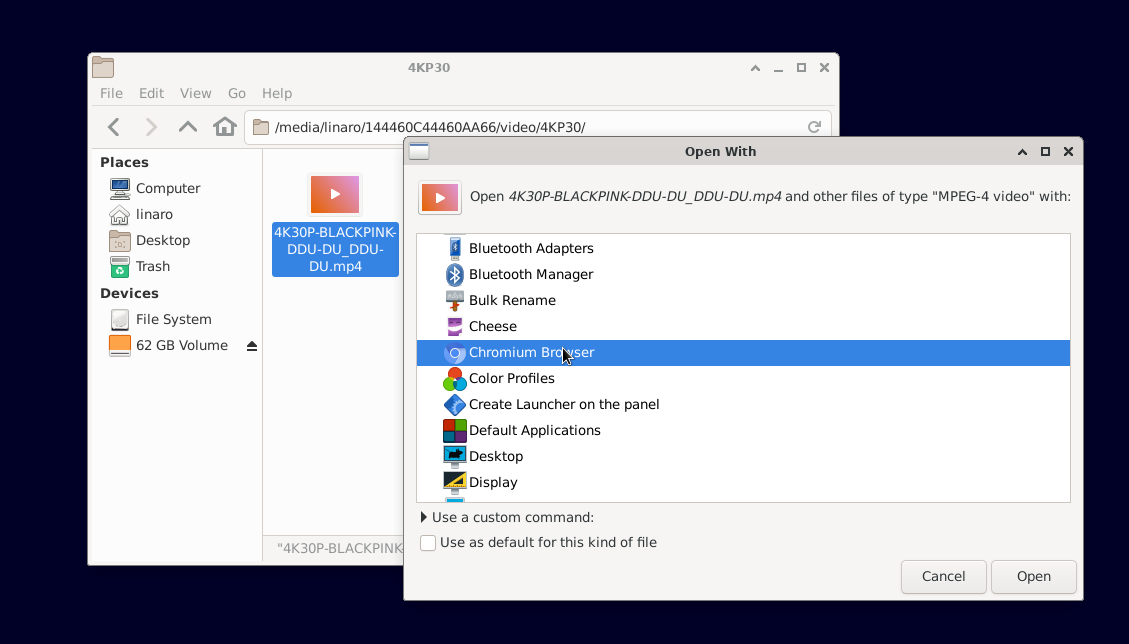Viewport: 1129px width, 644px height.
Task: Click the Open button
Action: [x=1033, y=577]
